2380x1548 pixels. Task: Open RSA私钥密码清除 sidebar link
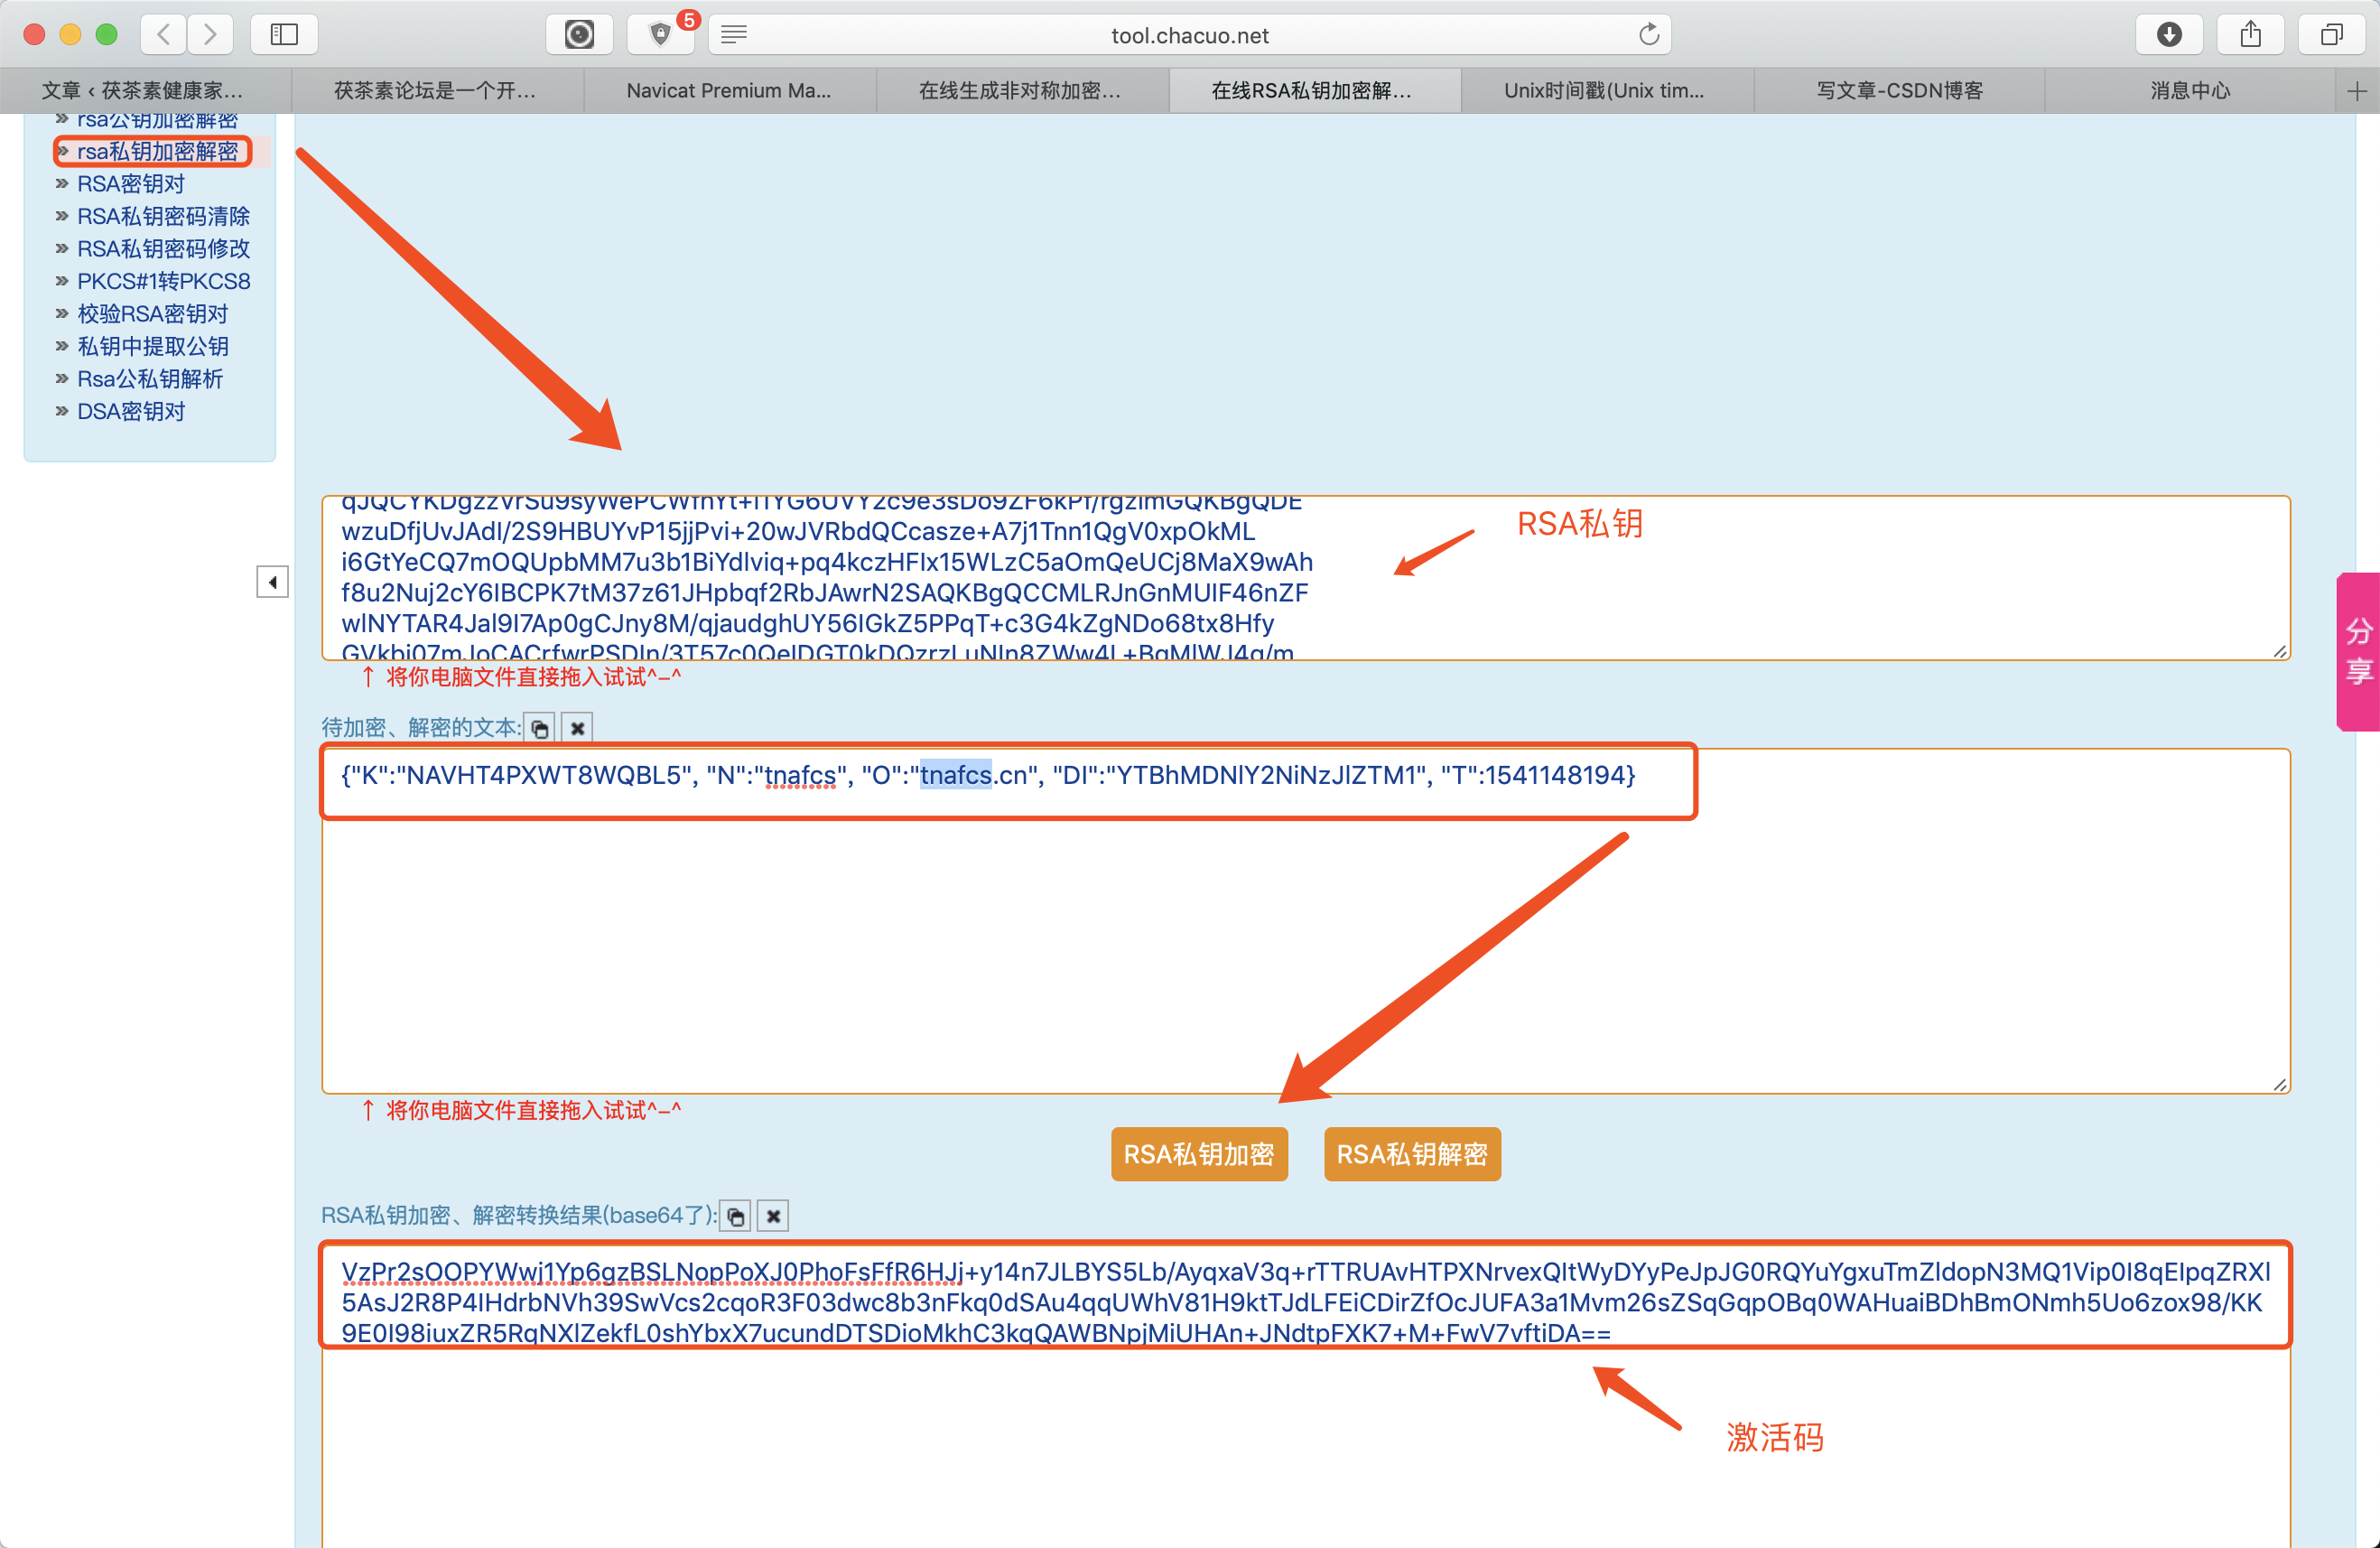pos(164,217)
